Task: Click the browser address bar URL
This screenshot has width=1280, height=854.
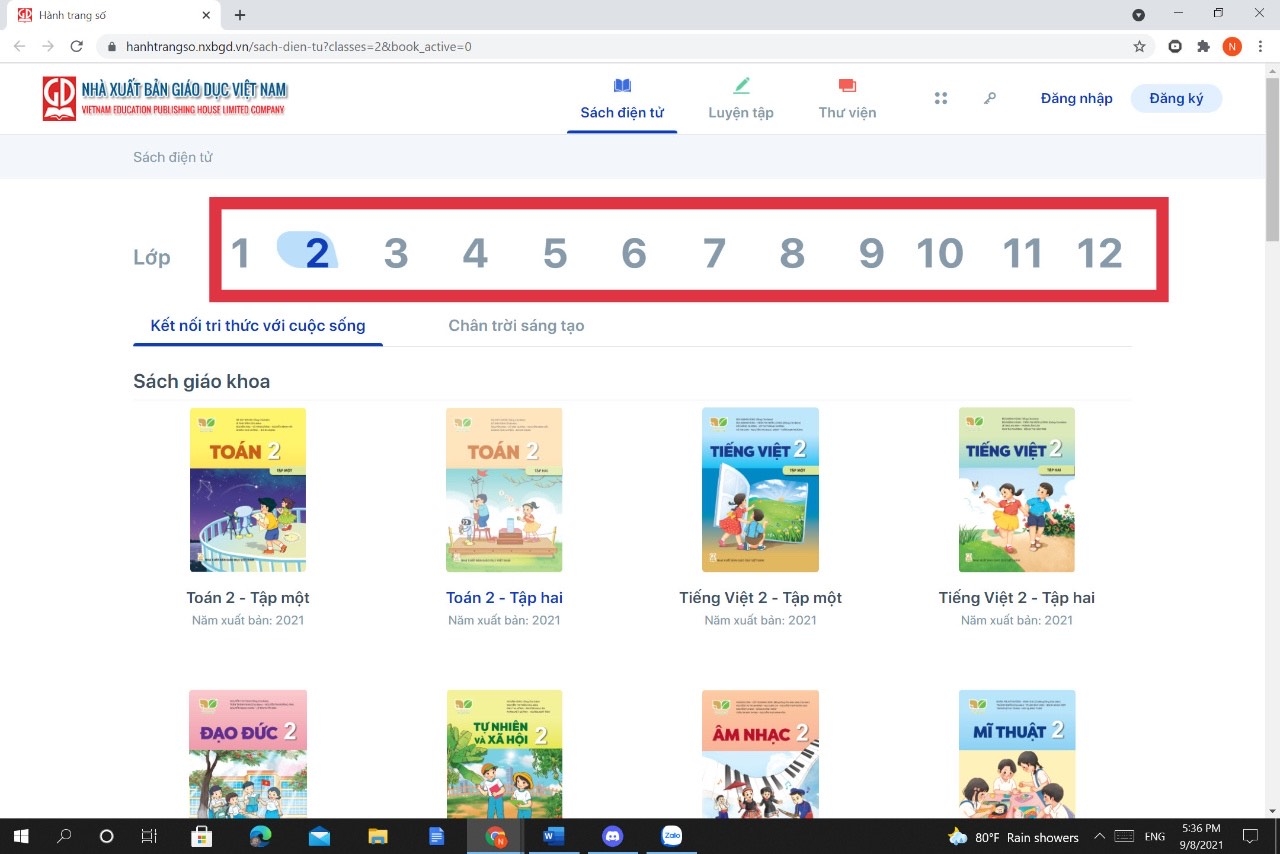Action: pos(298,47)
